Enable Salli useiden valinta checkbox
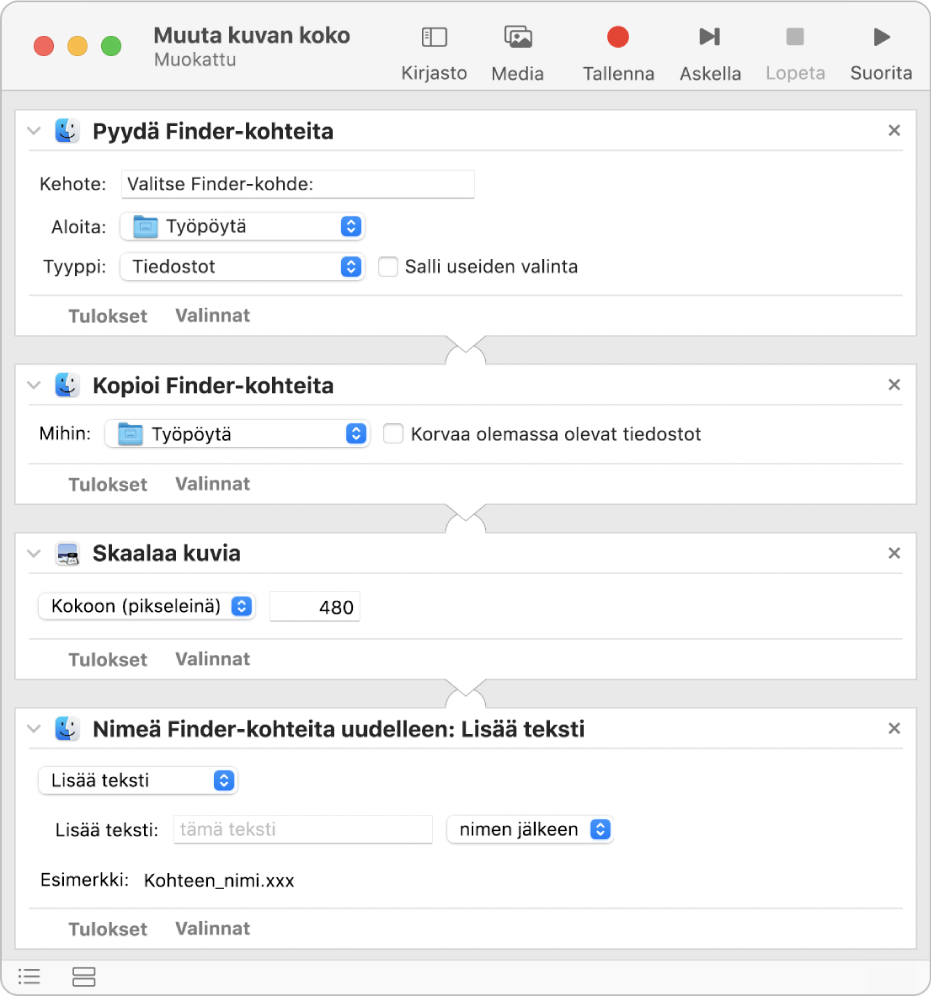This screenshot has height=998, width=931. point(388,267)
